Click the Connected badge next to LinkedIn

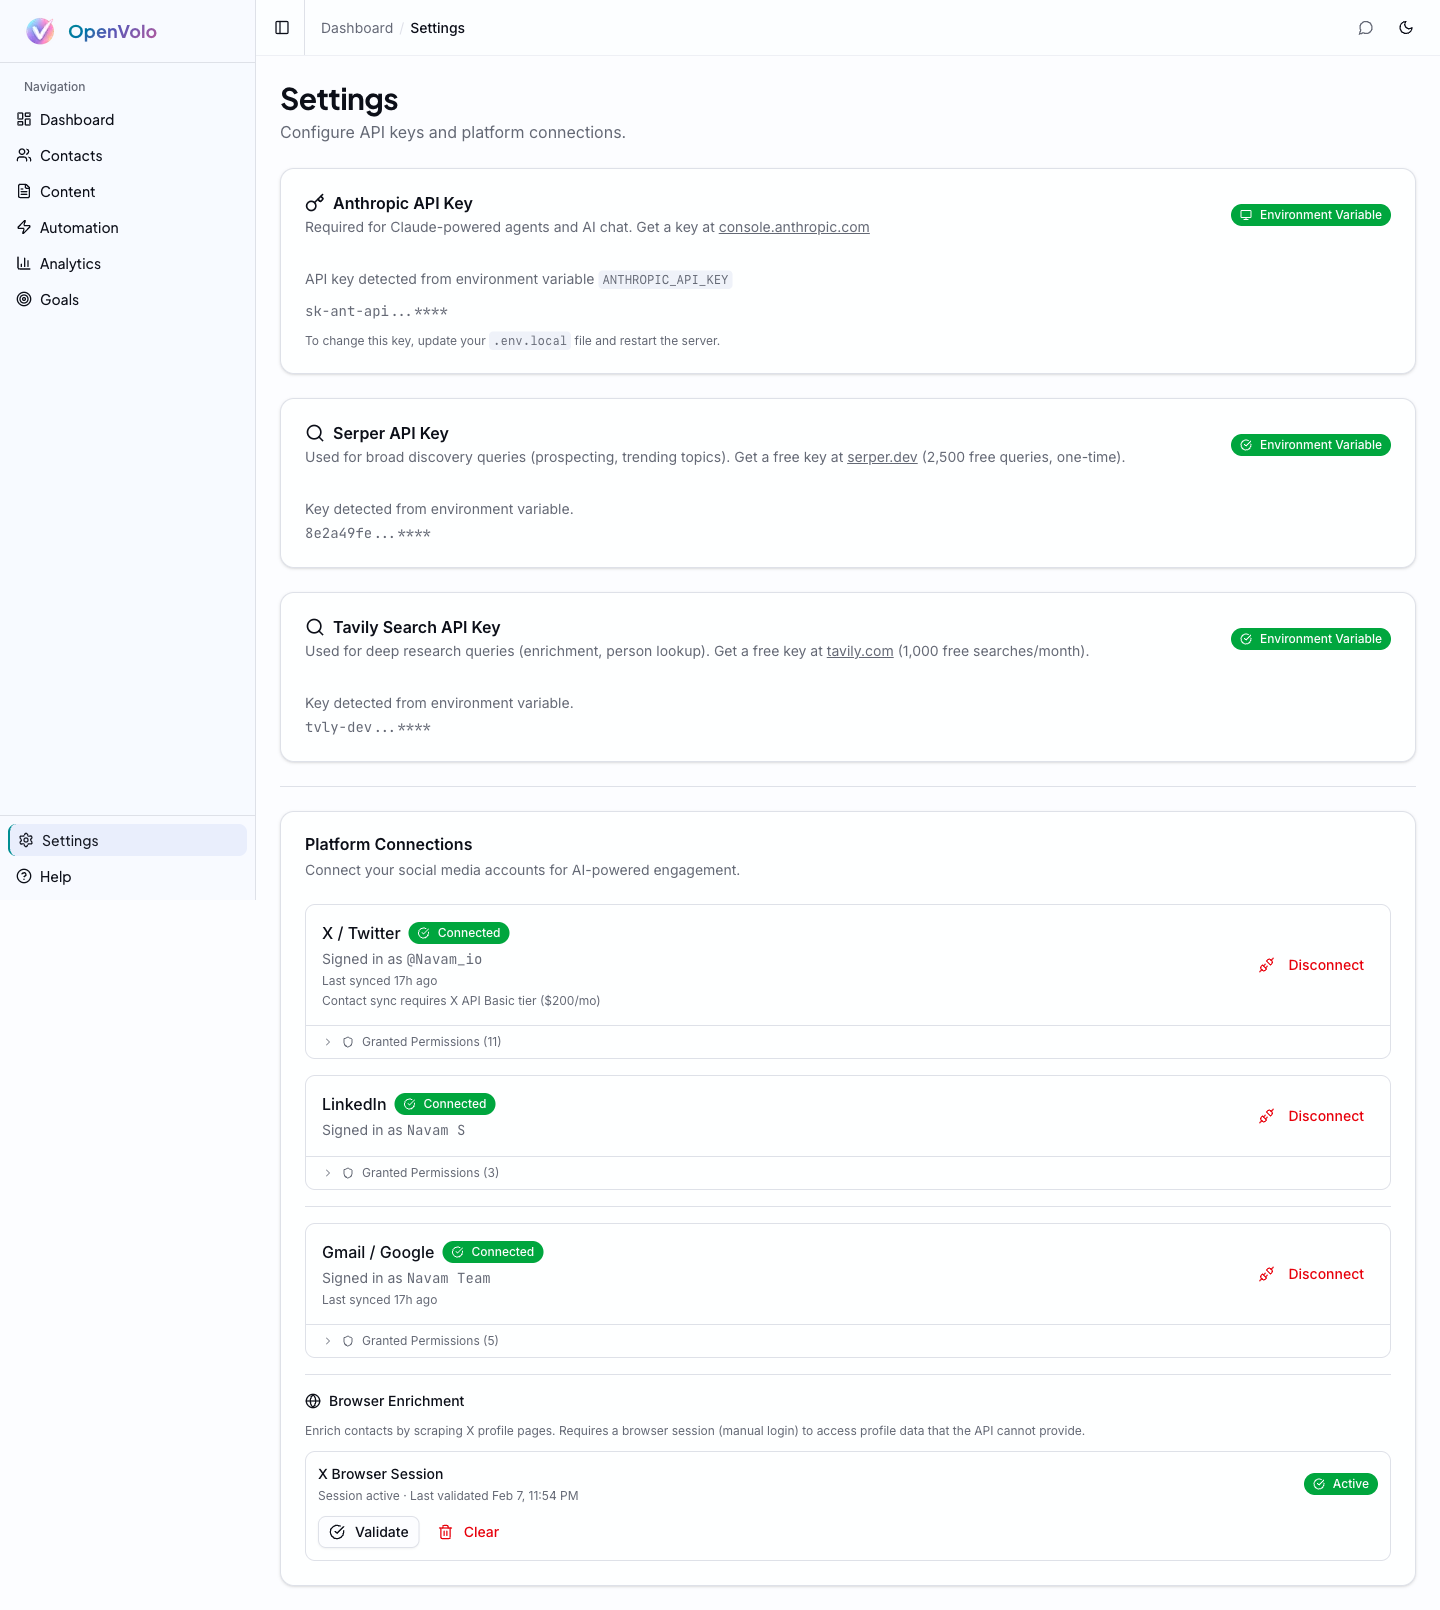click(445, 1104)
